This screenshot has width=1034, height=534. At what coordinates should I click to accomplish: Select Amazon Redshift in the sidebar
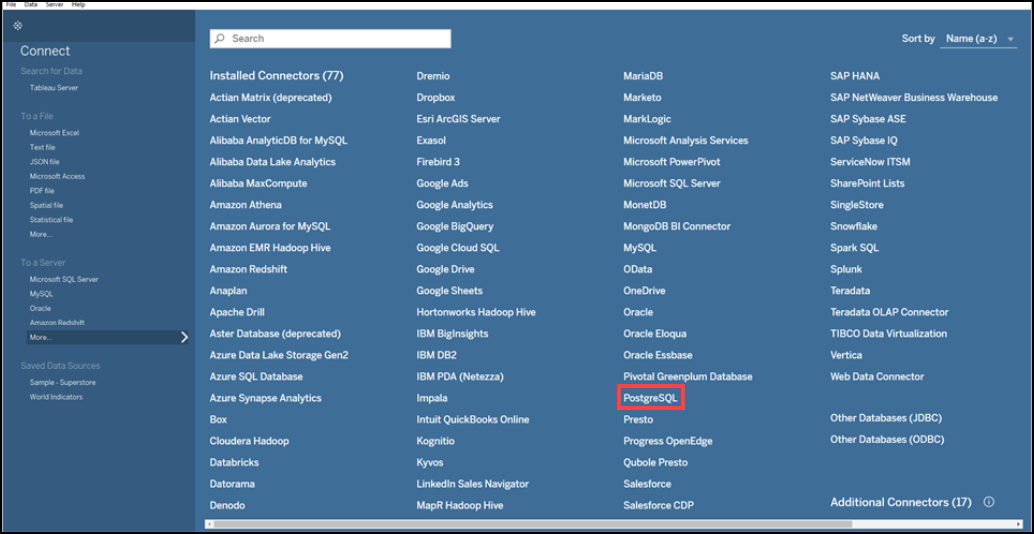tap(57, 323)
